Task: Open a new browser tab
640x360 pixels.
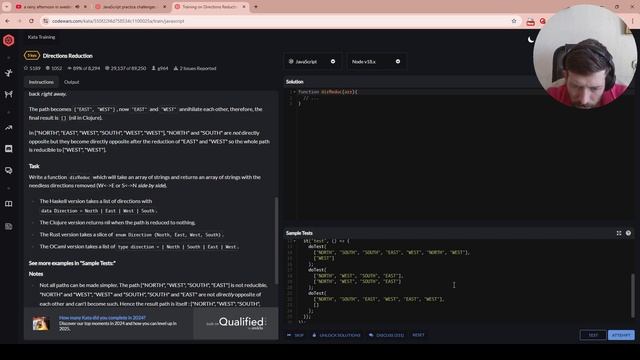Action: [256, 7]
